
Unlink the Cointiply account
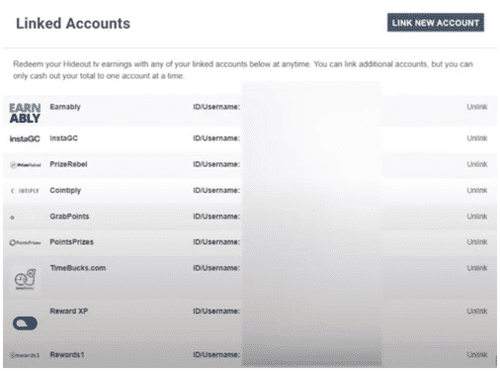click(x=477, y=190)
